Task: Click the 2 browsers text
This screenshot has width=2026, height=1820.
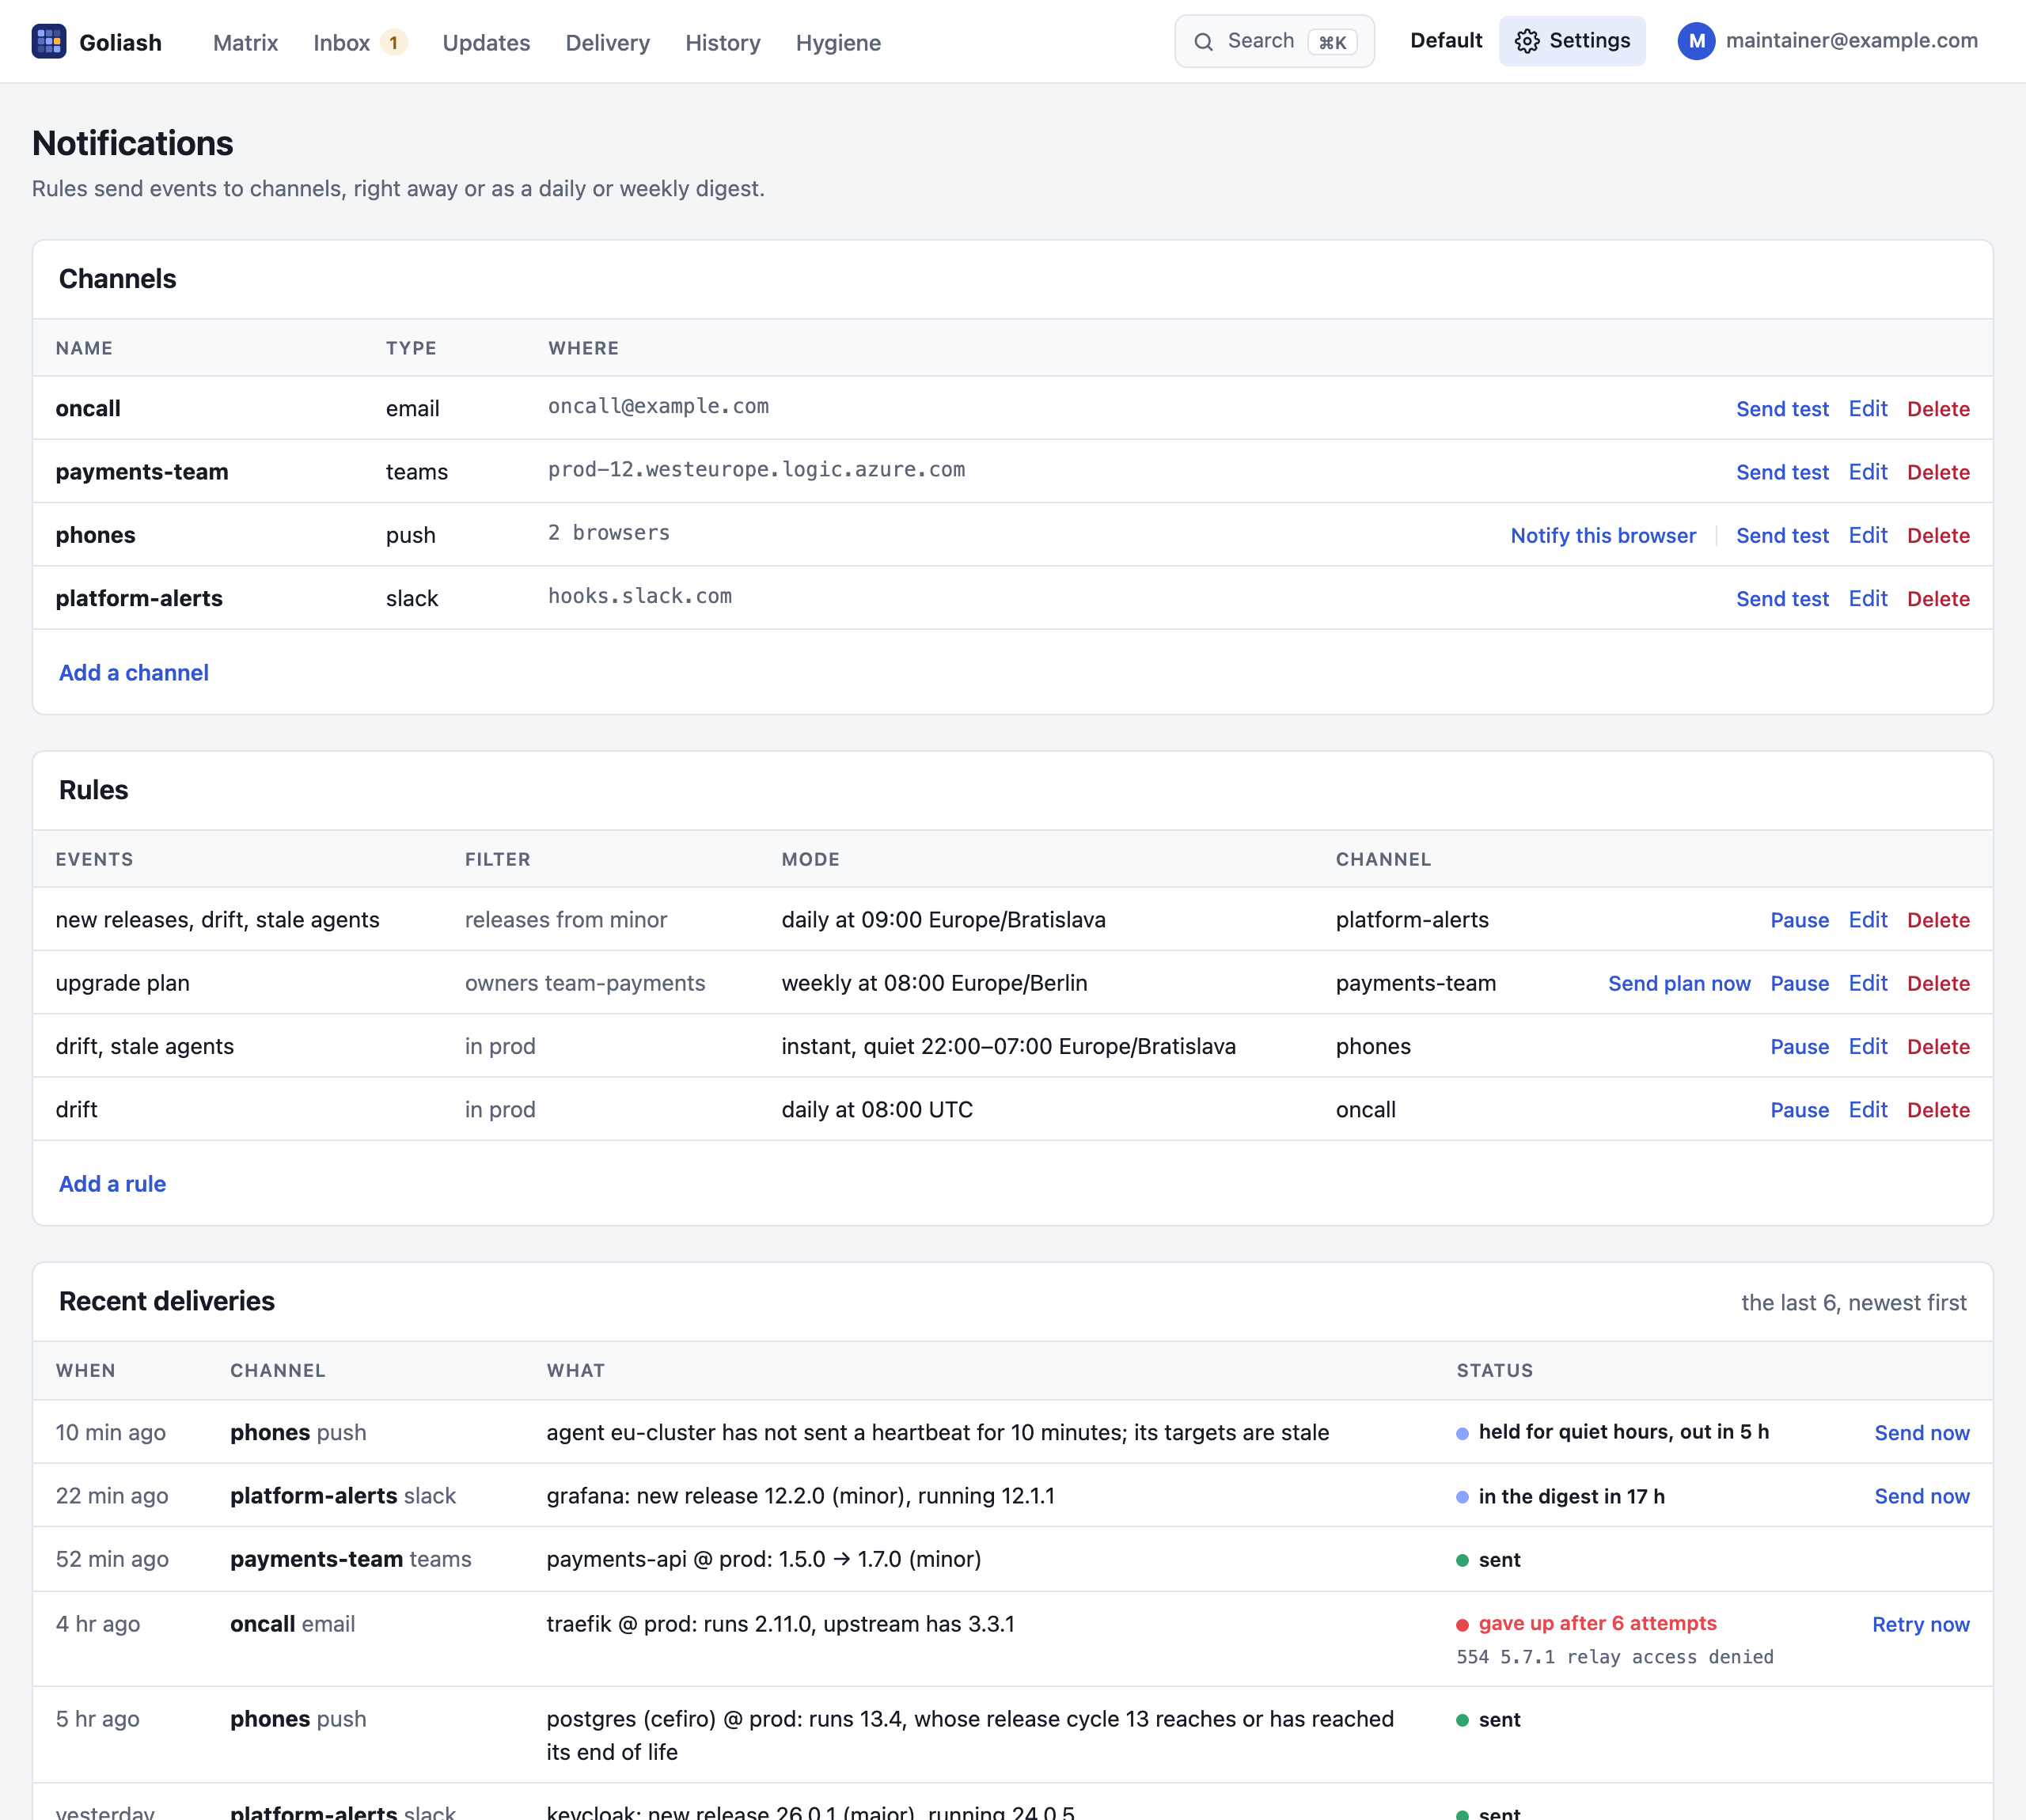Action: point(609,533)
